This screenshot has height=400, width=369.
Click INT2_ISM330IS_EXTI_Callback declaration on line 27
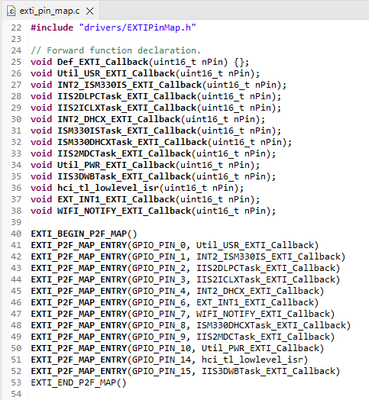pos(158,85)
